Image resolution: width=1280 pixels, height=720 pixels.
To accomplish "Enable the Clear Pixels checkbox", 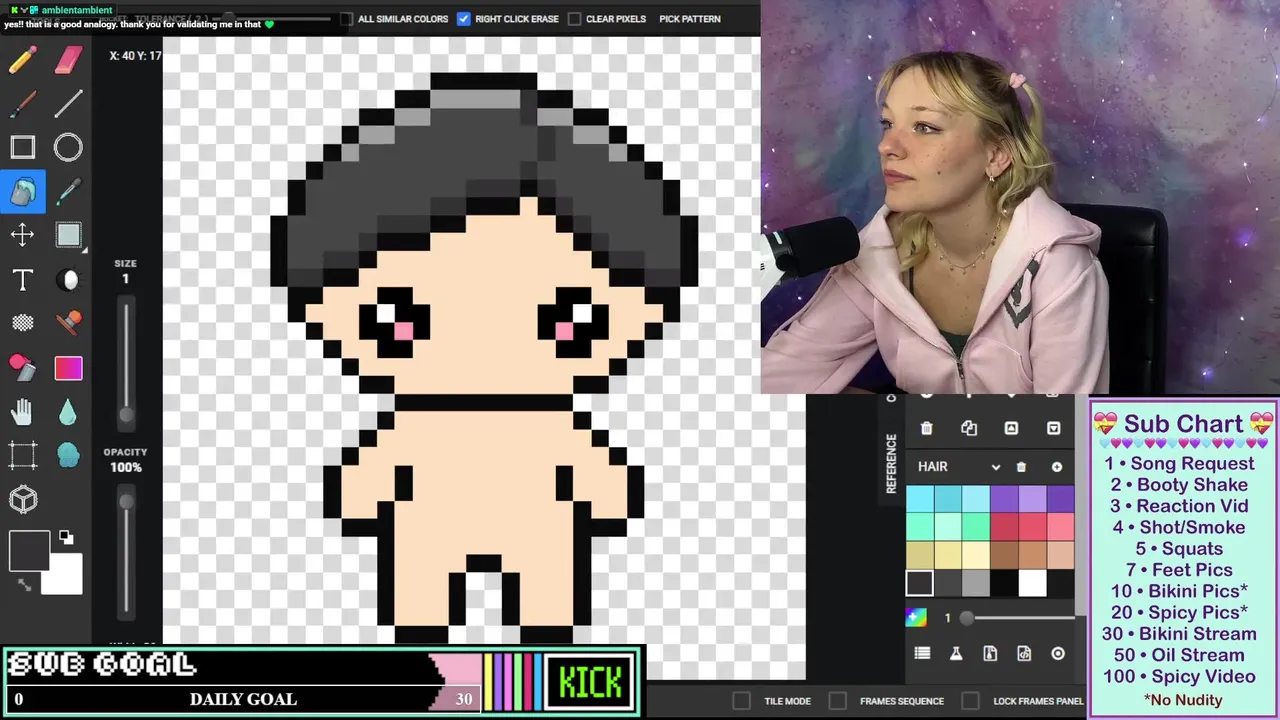I will point(574,19).
